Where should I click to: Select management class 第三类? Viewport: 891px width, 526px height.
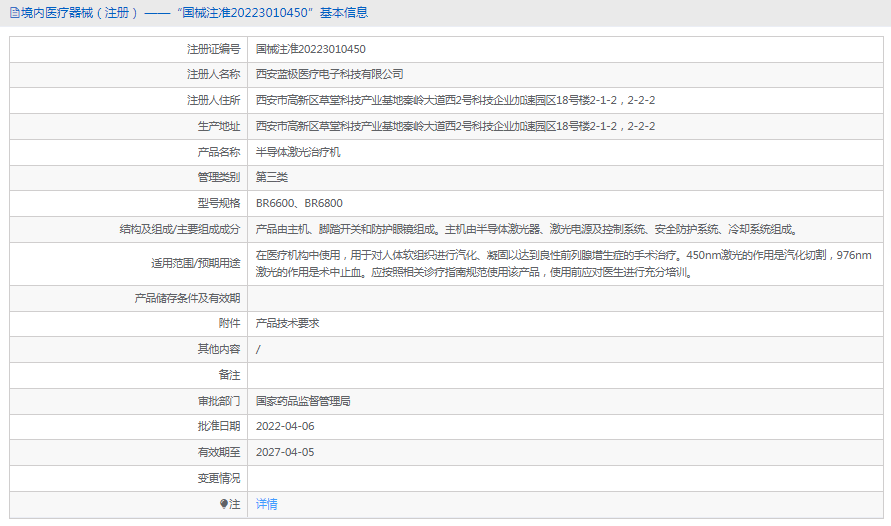point(272,177)
